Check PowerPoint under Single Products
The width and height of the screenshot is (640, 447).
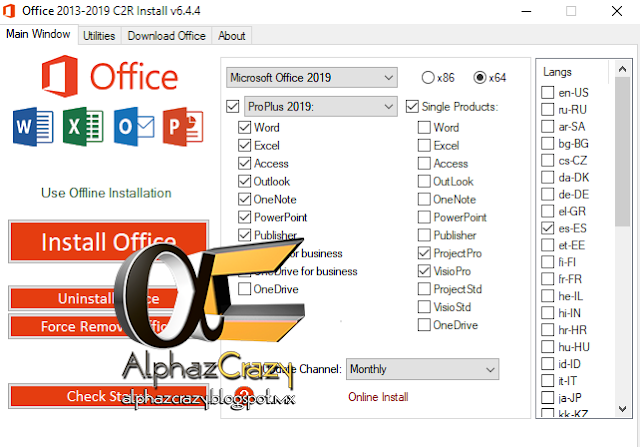tap(424, 217)
